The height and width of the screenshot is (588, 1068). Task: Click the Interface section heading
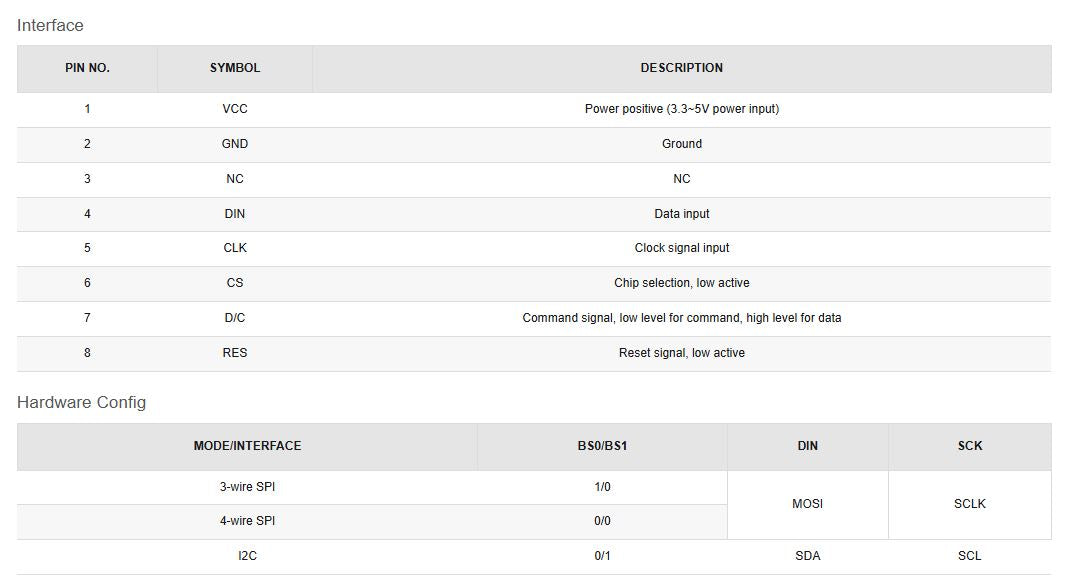tap(50, 26)
